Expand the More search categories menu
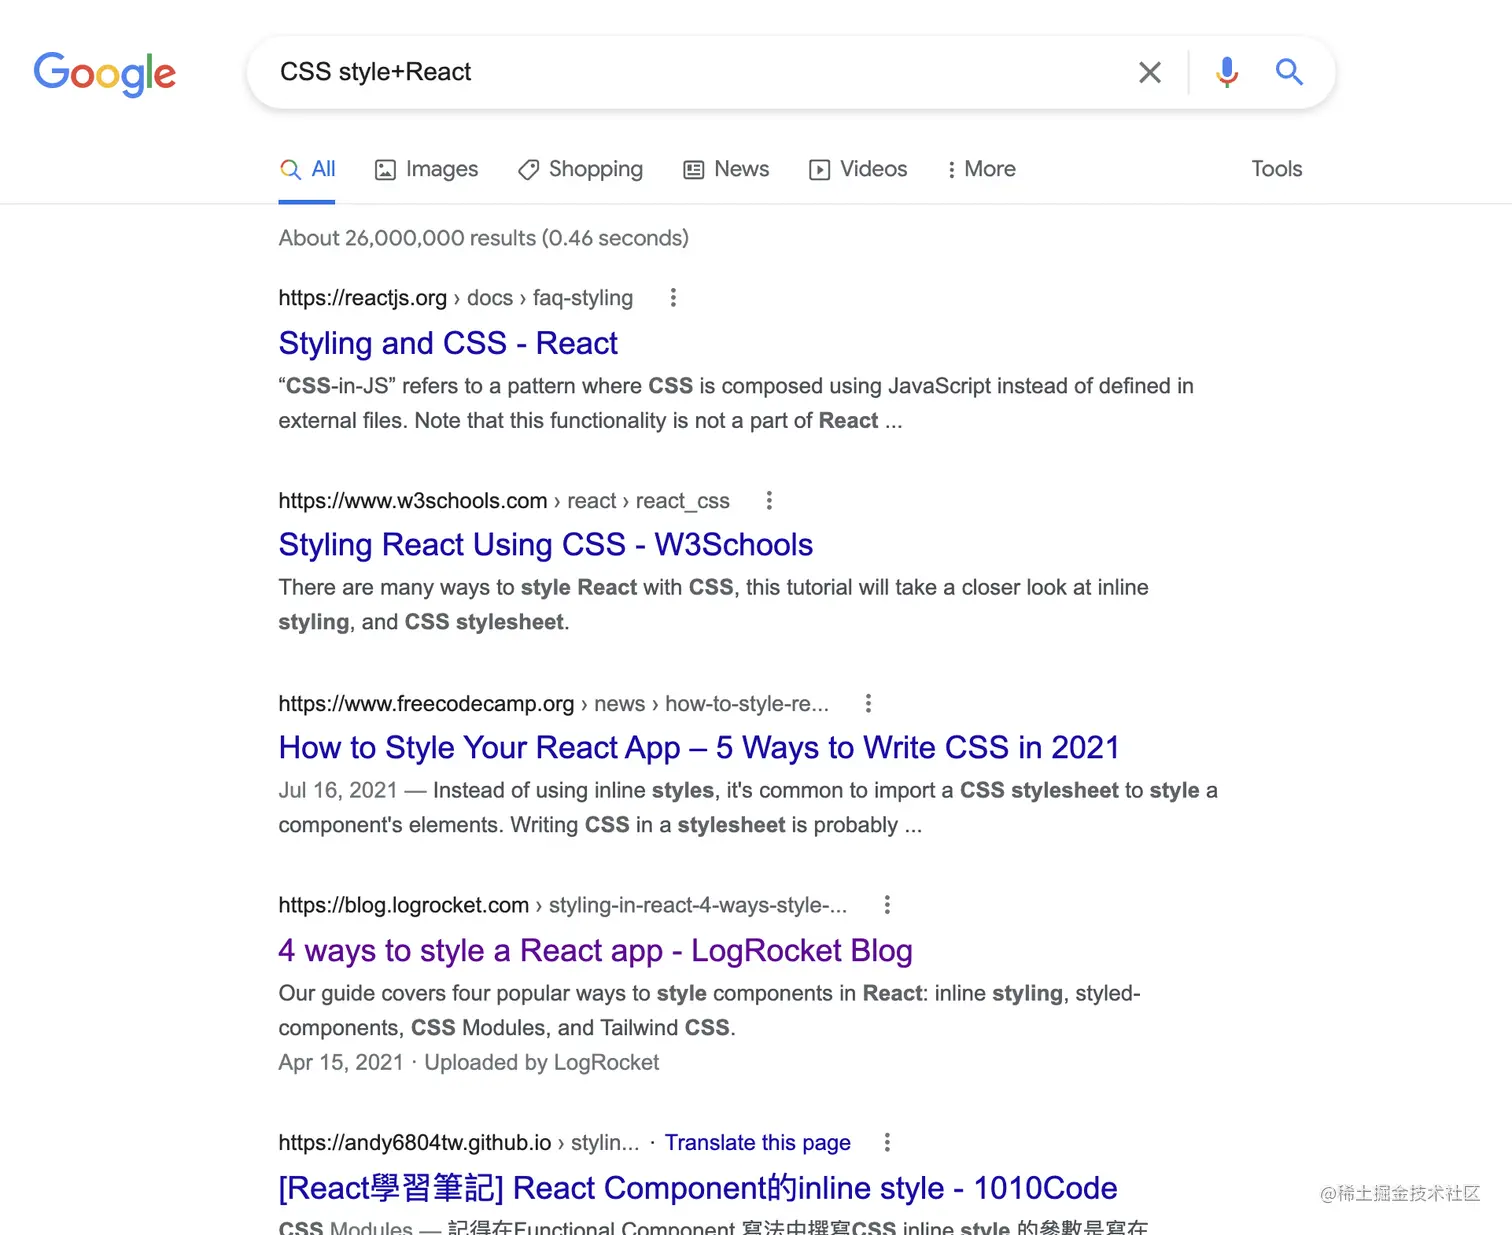Screen dimensions: 1512x1235 coord(981,169)
